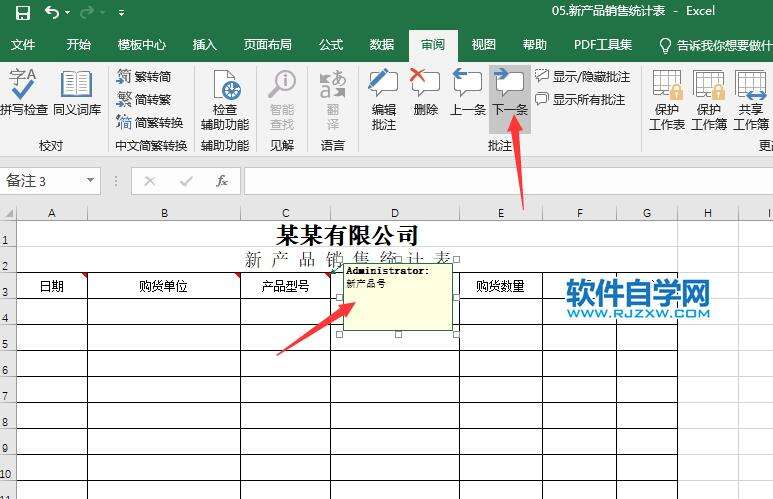Select column B header
The width and height of the screenshot is (773, 499).
coord(164,213)
